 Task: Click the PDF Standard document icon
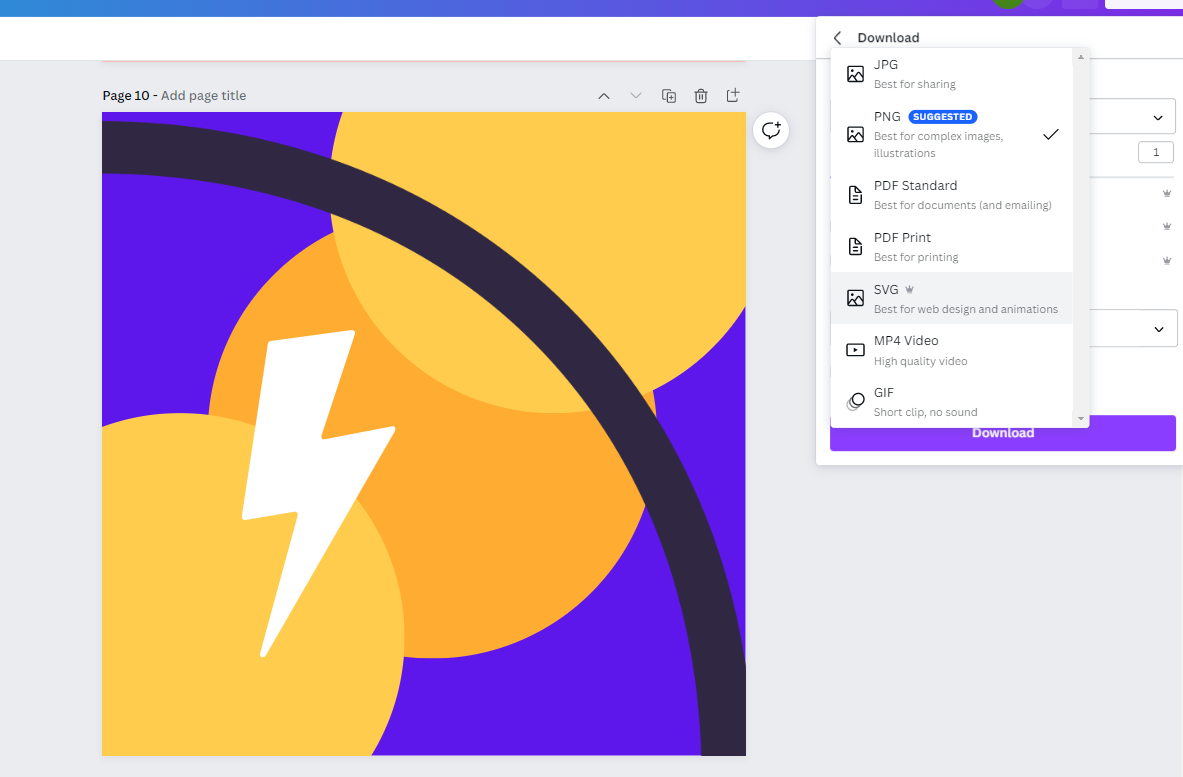click(856, 195)
